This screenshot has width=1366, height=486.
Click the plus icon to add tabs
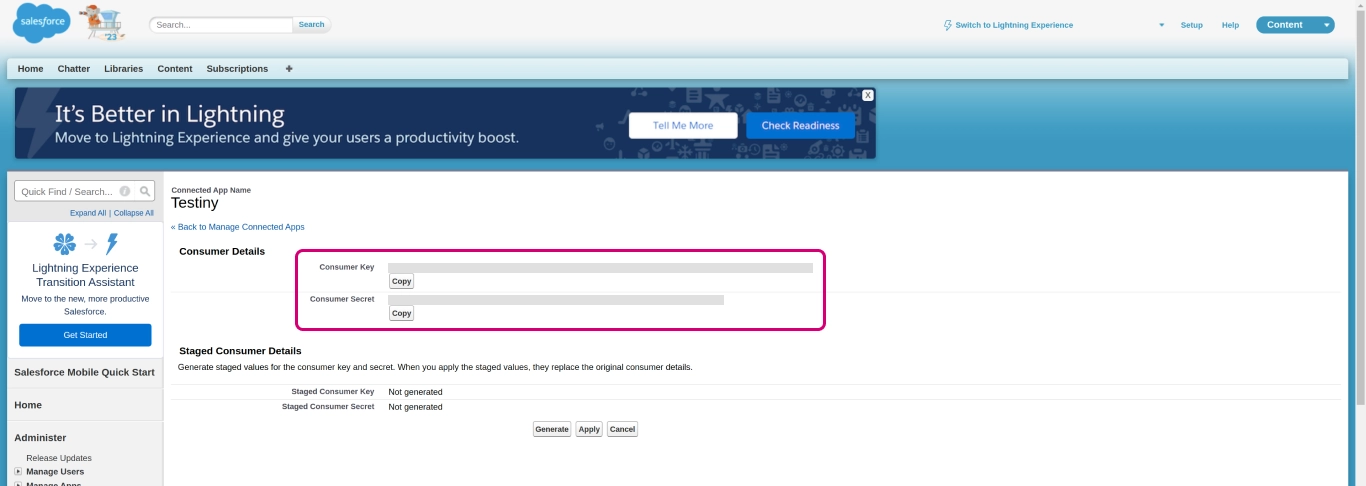(289, 69)
